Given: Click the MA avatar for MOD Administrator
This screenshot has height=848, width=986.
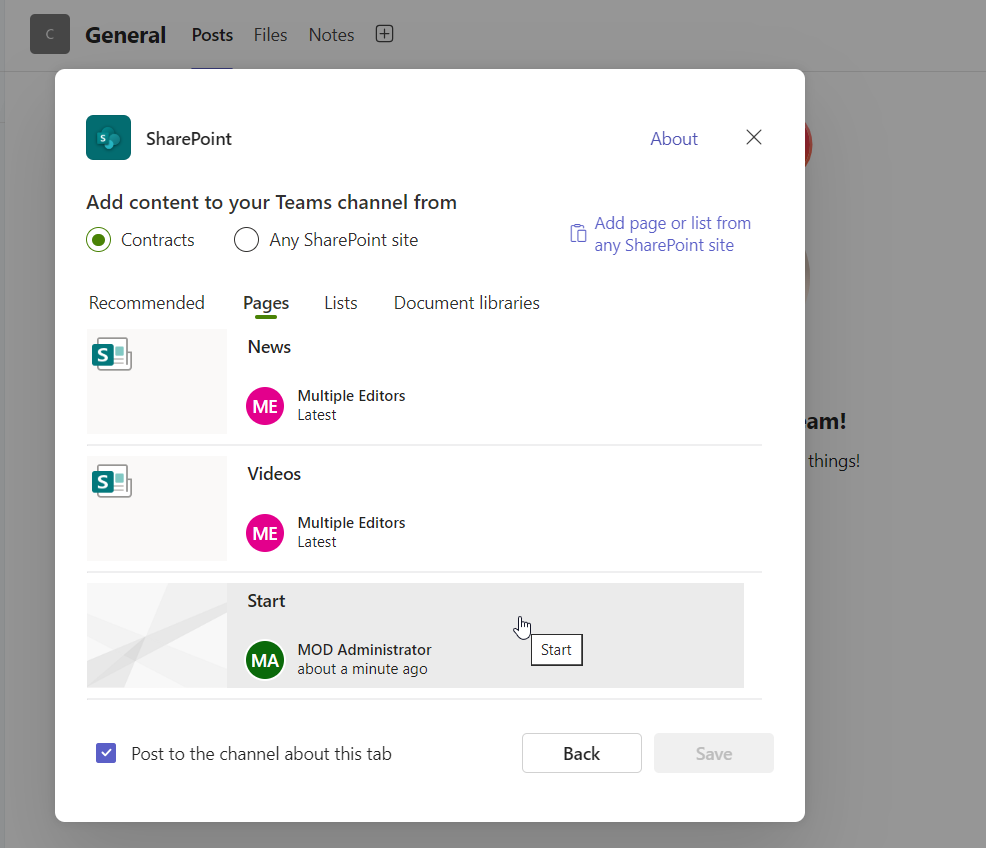Looking at the screenshot, I should pyautogui.click(x=264, y=660).
